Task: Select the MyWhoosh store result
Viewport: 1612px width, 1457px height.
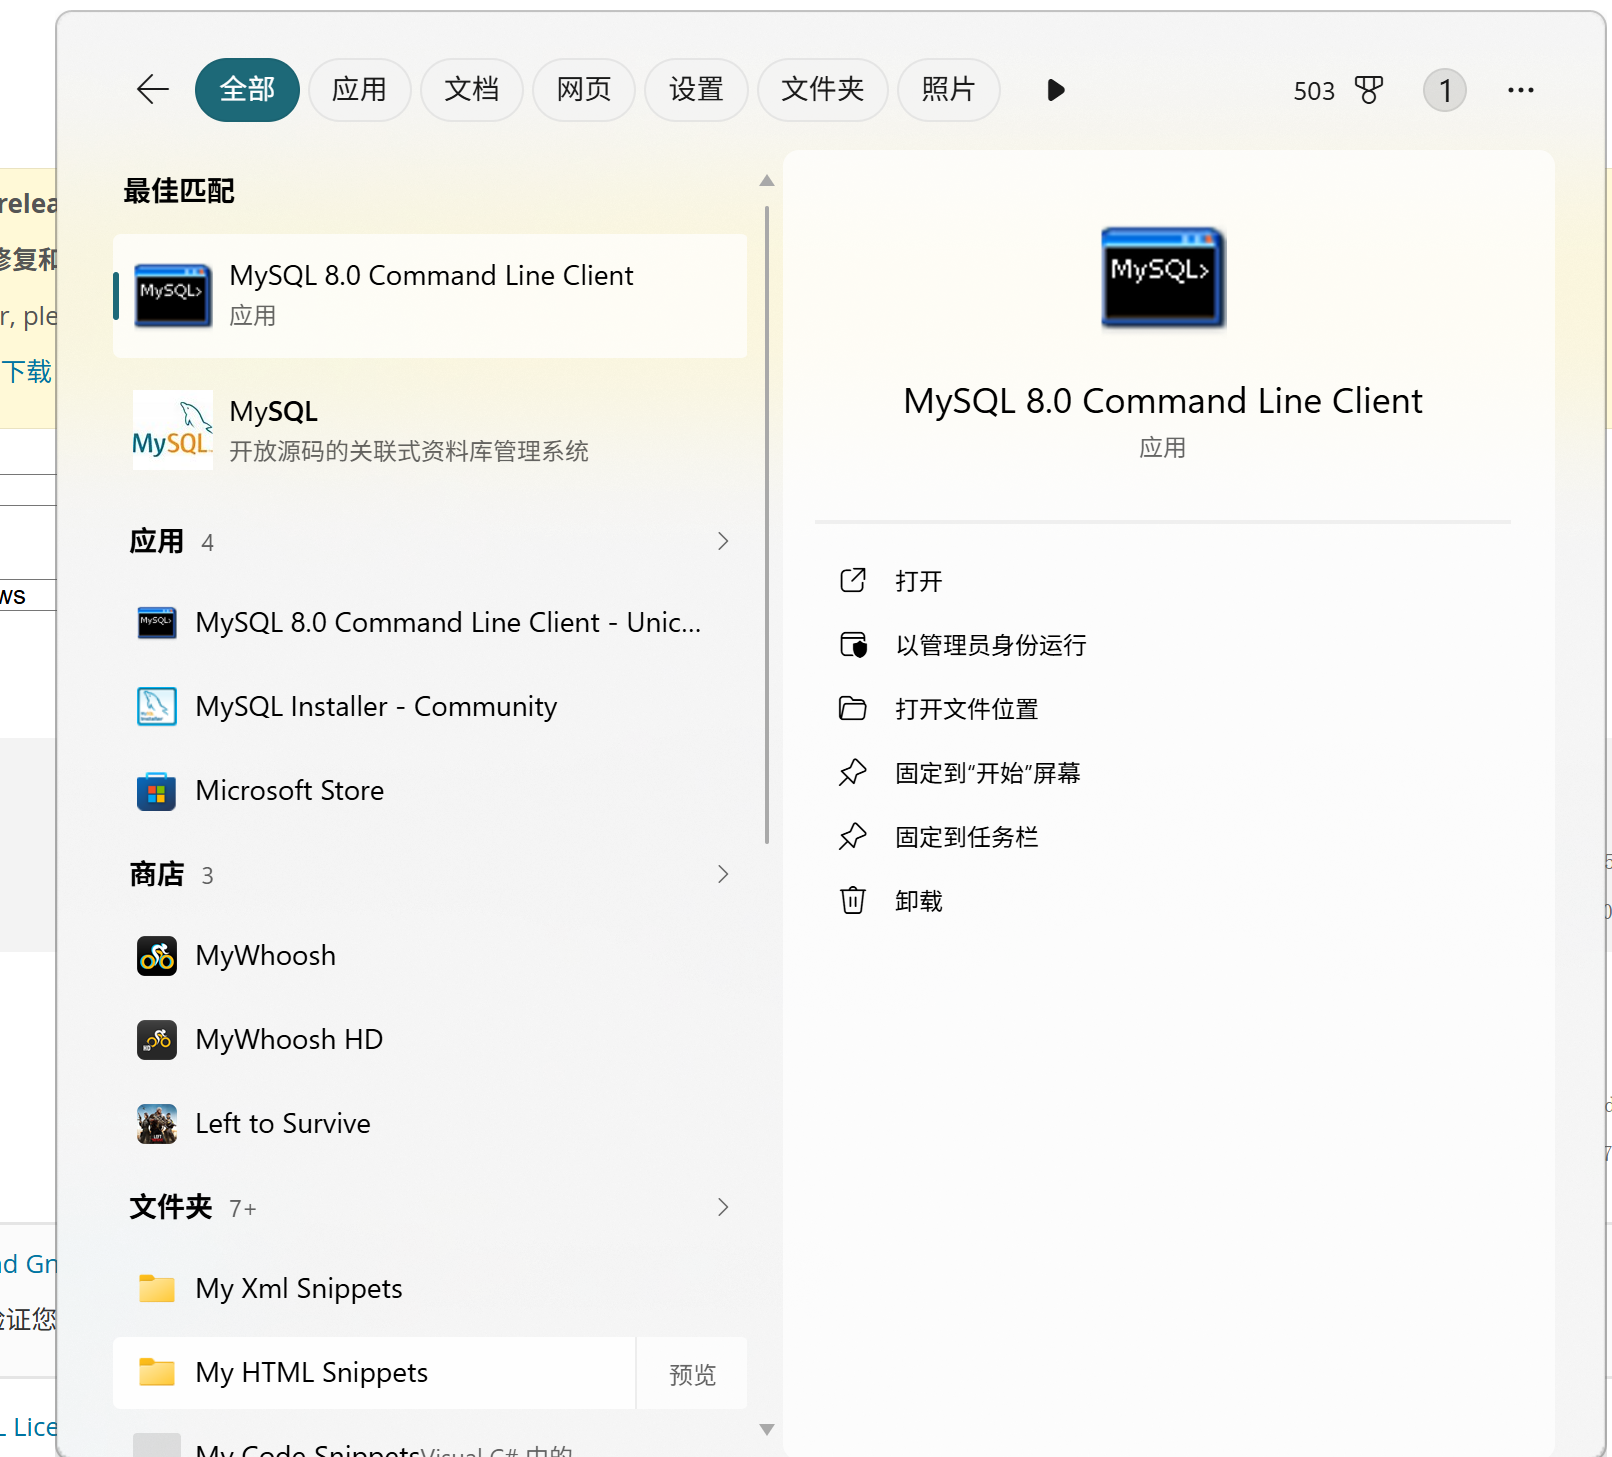Action: pyautogui.click(x=430, y=955)
